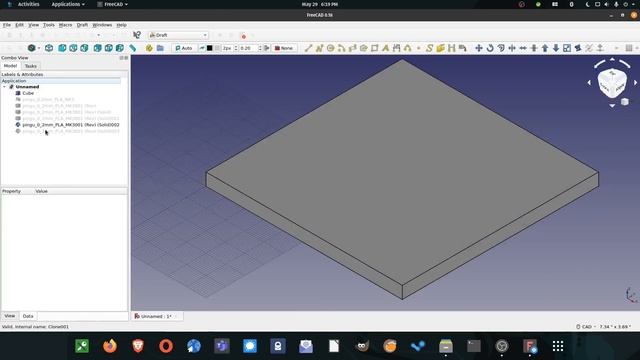The image size is (640, 360).
Task: Click the What's This help cursor icon
Action: (x=137, y=35)
